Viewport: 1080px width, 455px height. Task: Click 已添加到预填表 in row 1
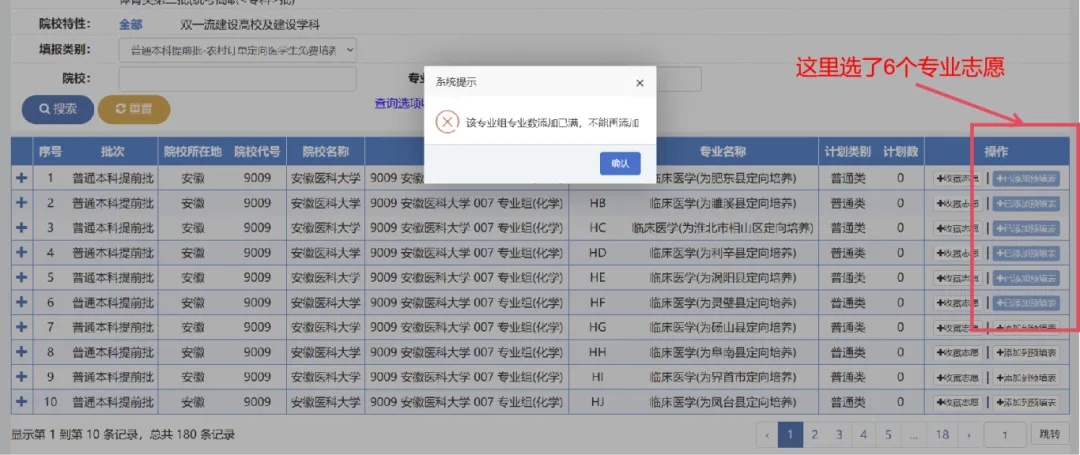point(1026,178)
